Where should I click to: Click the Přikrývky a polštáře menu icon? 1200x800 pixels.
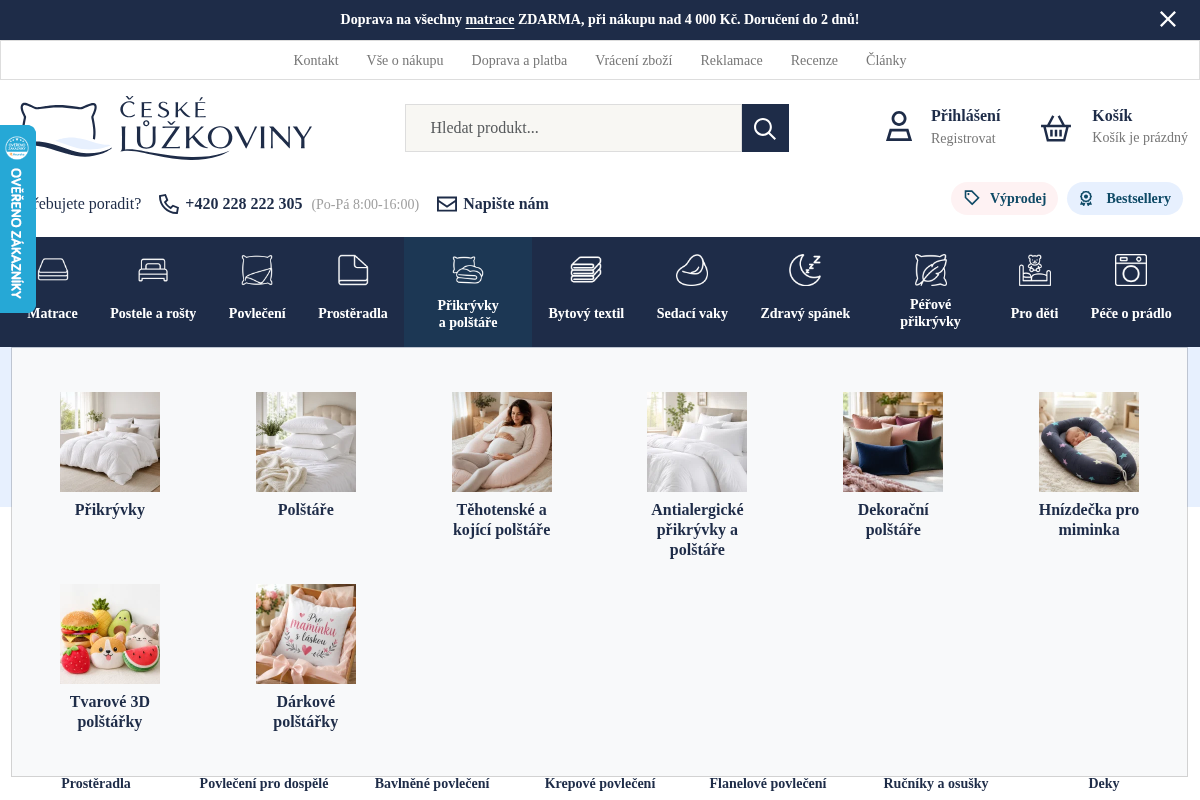[x=468, y=270]
